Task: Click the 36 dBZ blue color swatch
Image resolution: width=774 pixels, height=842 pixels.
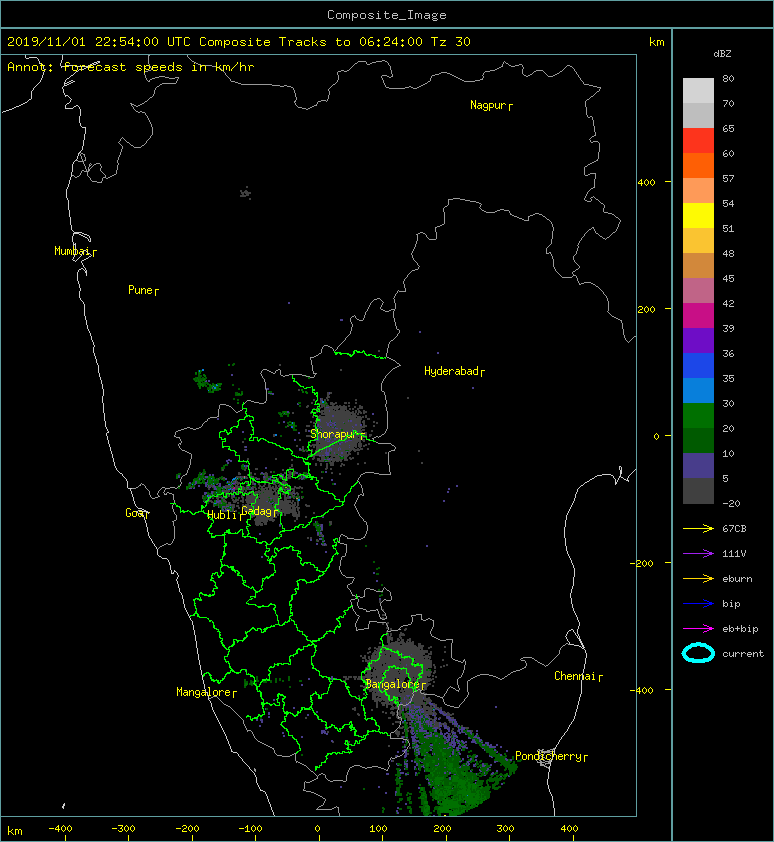Action: (698, 365)
